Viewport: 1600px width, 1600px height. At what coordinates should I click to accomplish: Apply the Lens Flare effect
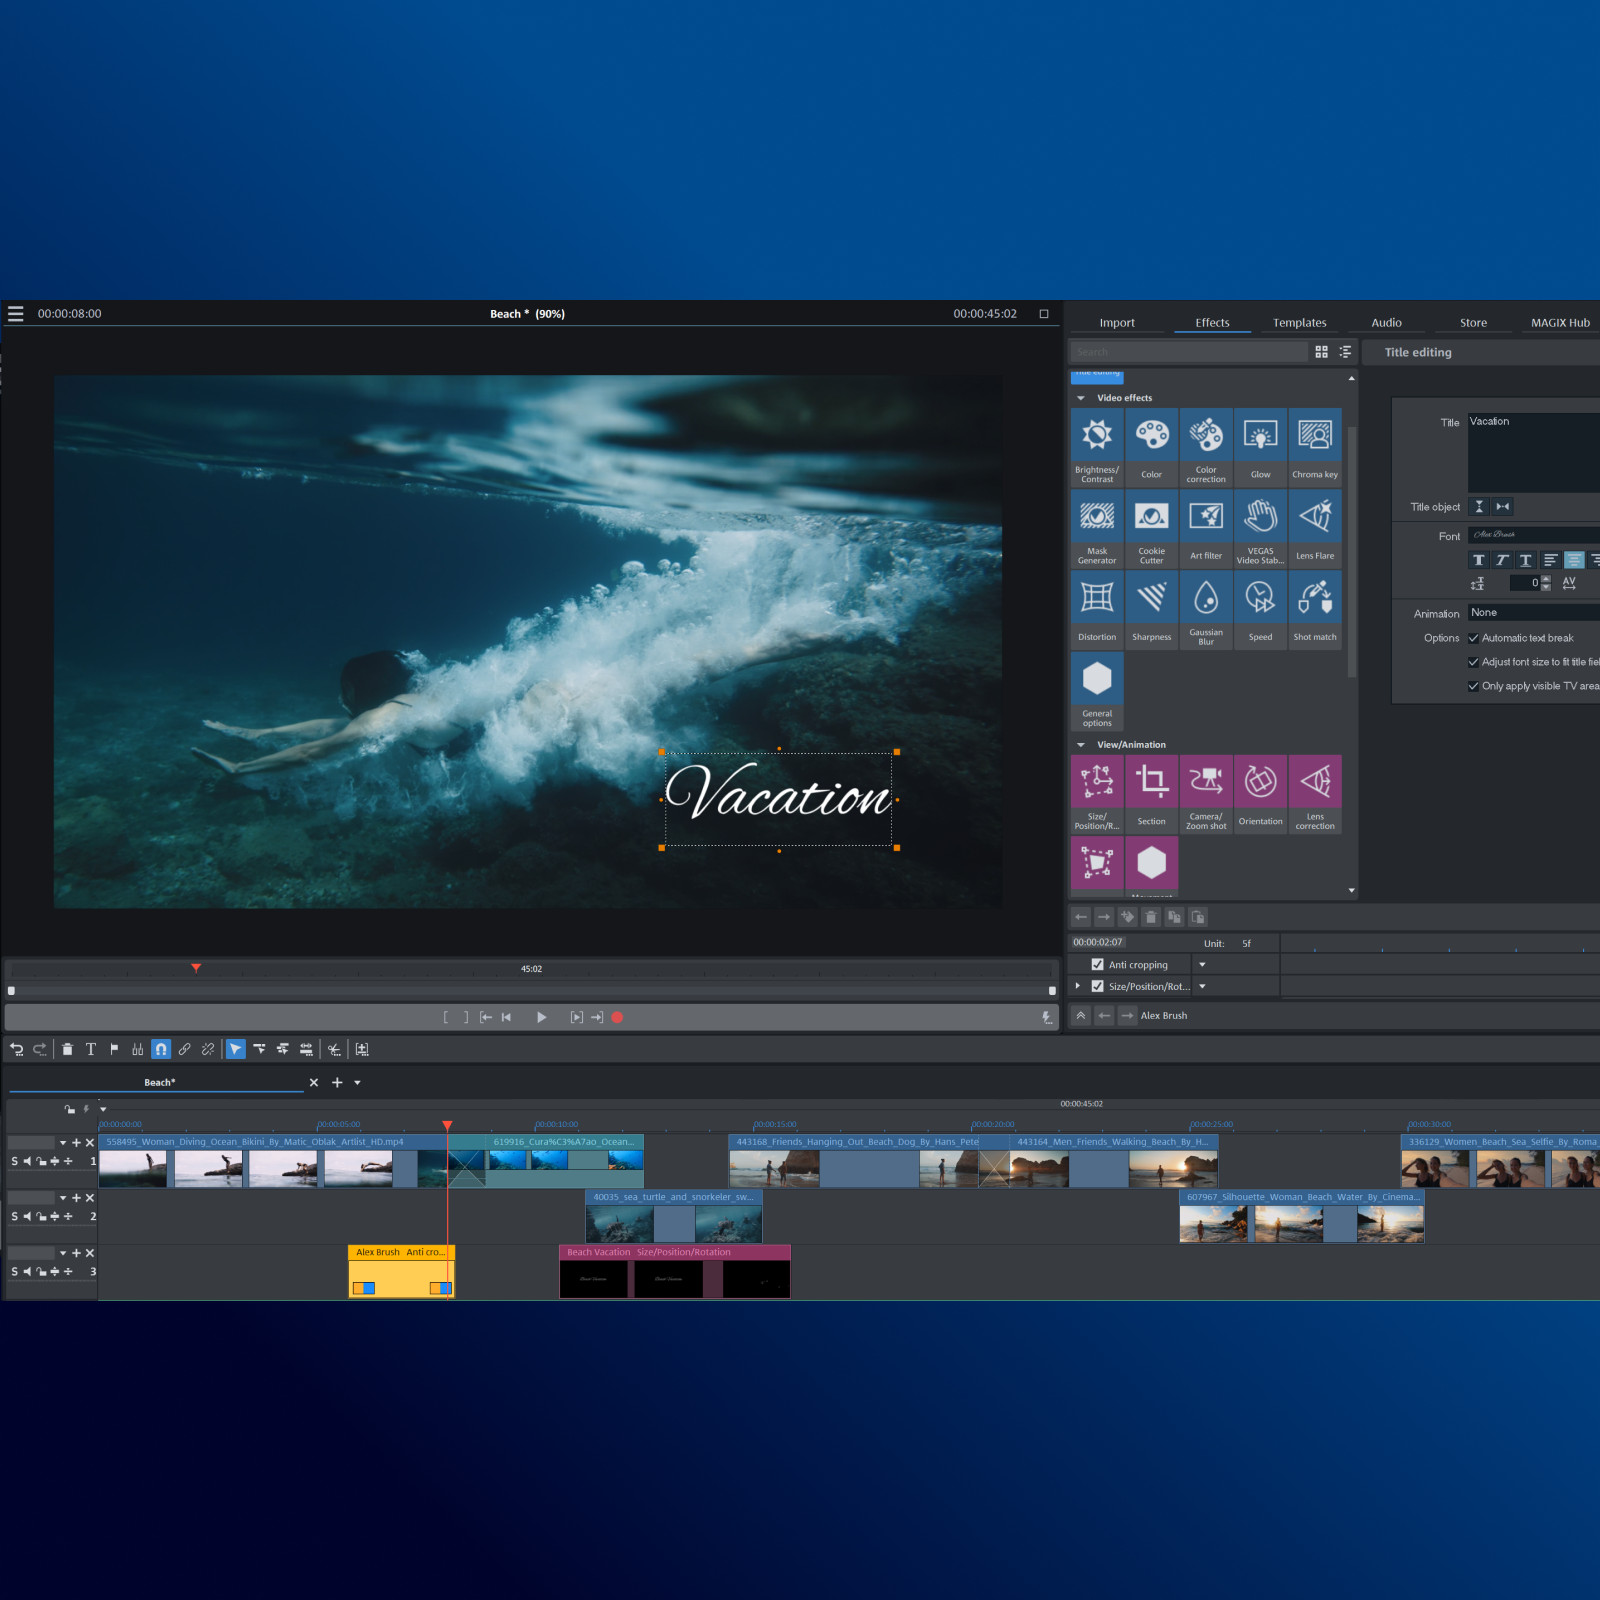coord(1315,528)
